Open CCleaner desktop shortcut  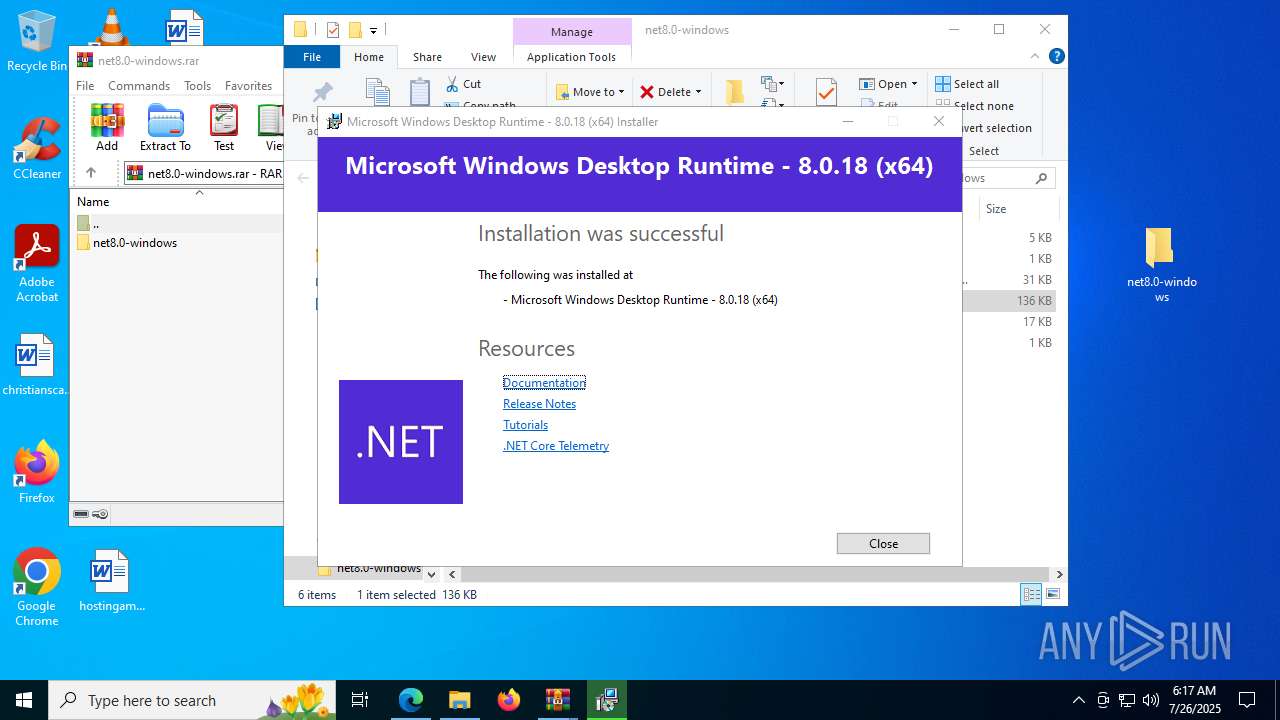point(37,148)
